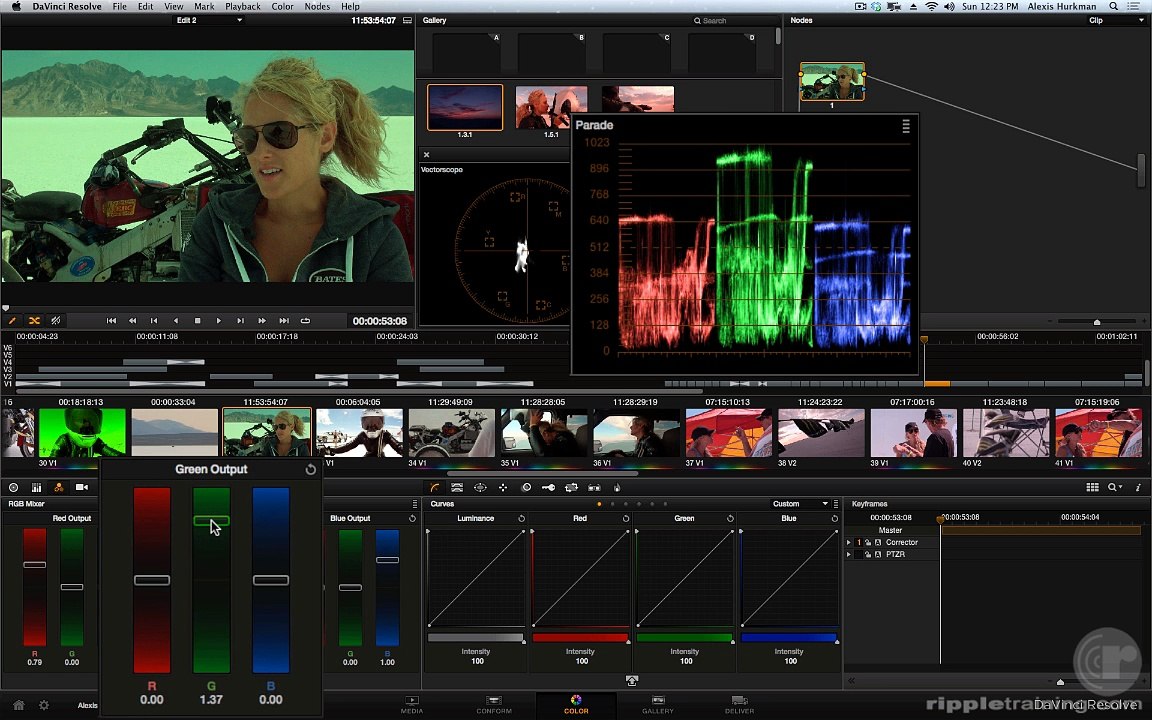The image size is (1152, 720).
Task: Reset the Green Output channel
Action: click(x=311, y=469)
